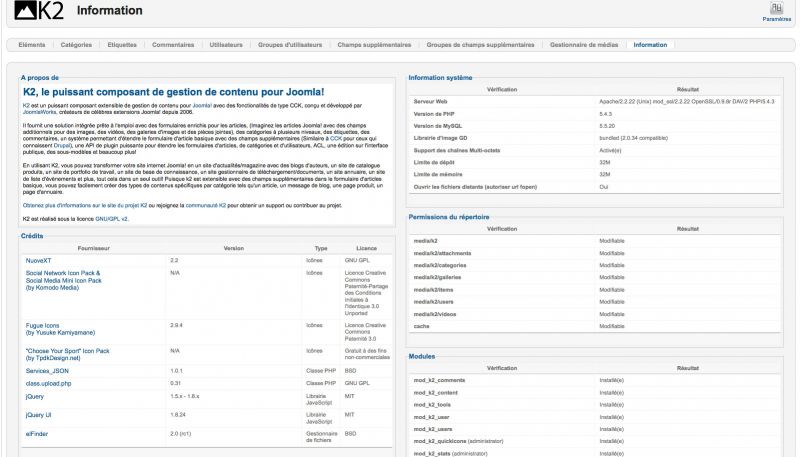This screenshot has width=800, height=457.
Task: Open the GNU/GPL v2 licence link
Action: click(111, 219)
